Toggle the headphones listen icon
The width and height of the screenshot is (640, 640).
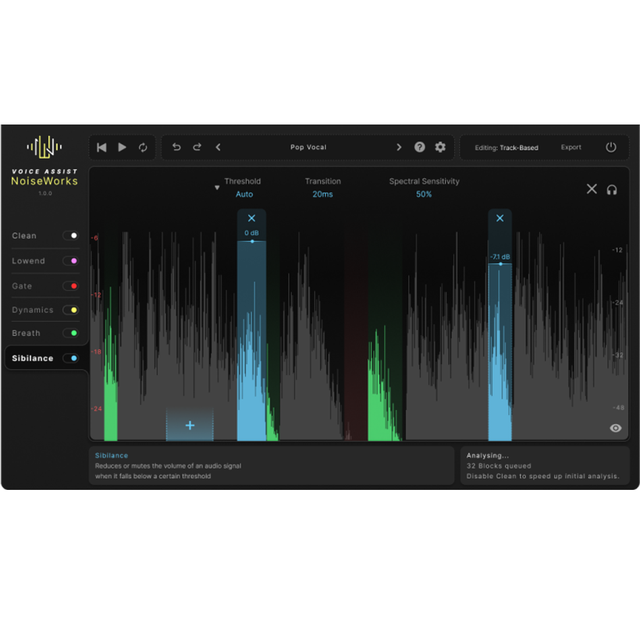[611, 190]
